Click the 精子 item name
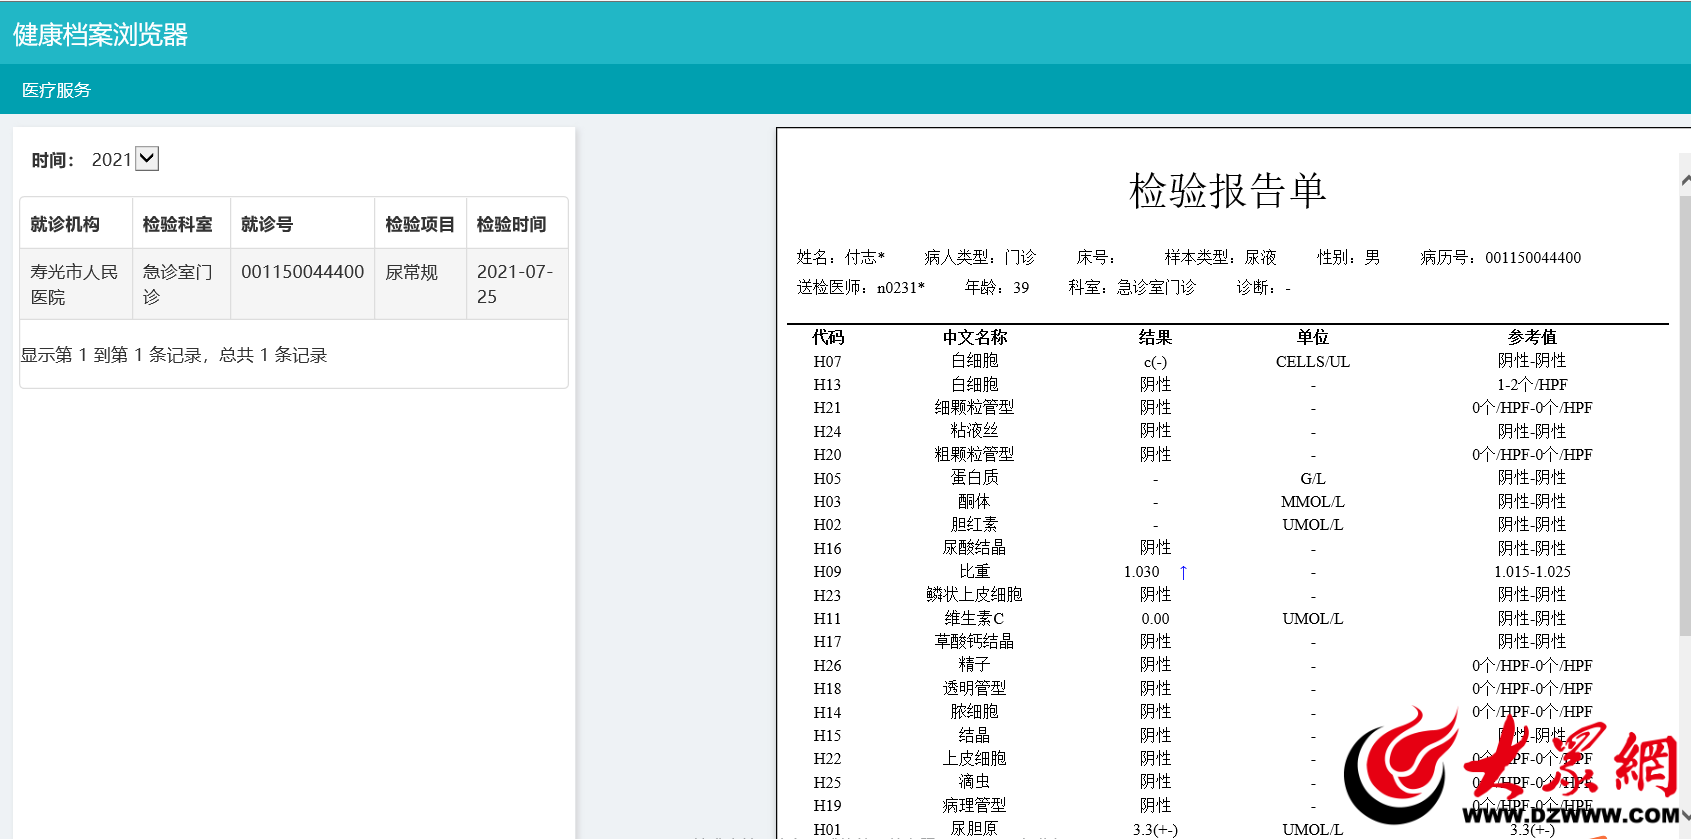The width and height of the screenshot is (1691, 839). pos(974,665)
